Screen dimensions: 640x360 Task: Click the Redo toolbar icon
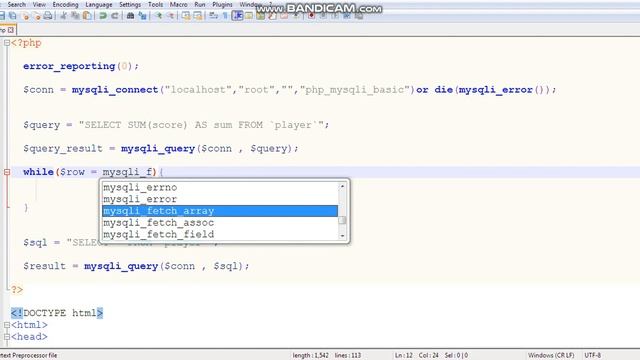pyautogui.click(x=115, y=16)
